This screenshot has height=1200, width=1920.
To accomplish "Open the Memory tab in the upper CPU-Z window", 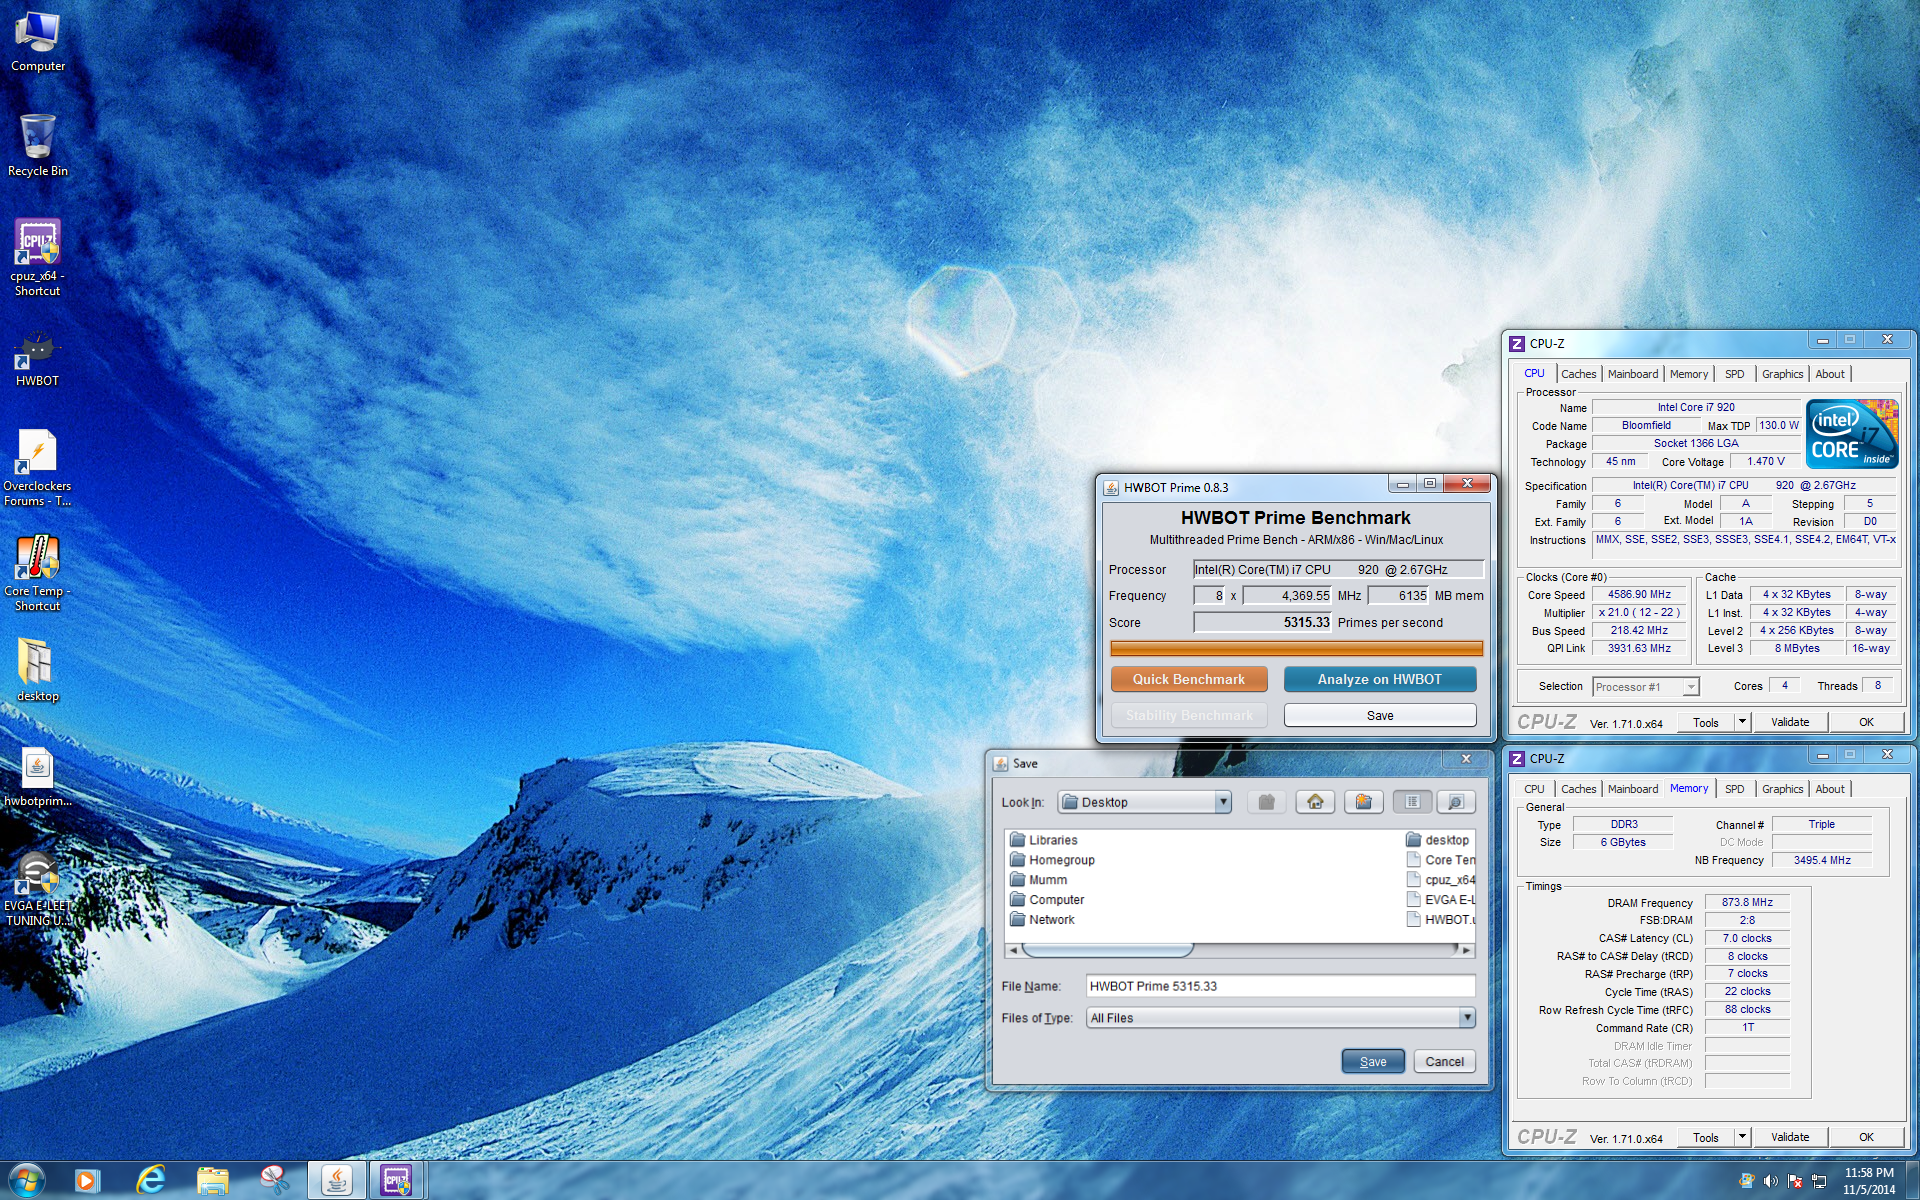I will coord(1689,374).
